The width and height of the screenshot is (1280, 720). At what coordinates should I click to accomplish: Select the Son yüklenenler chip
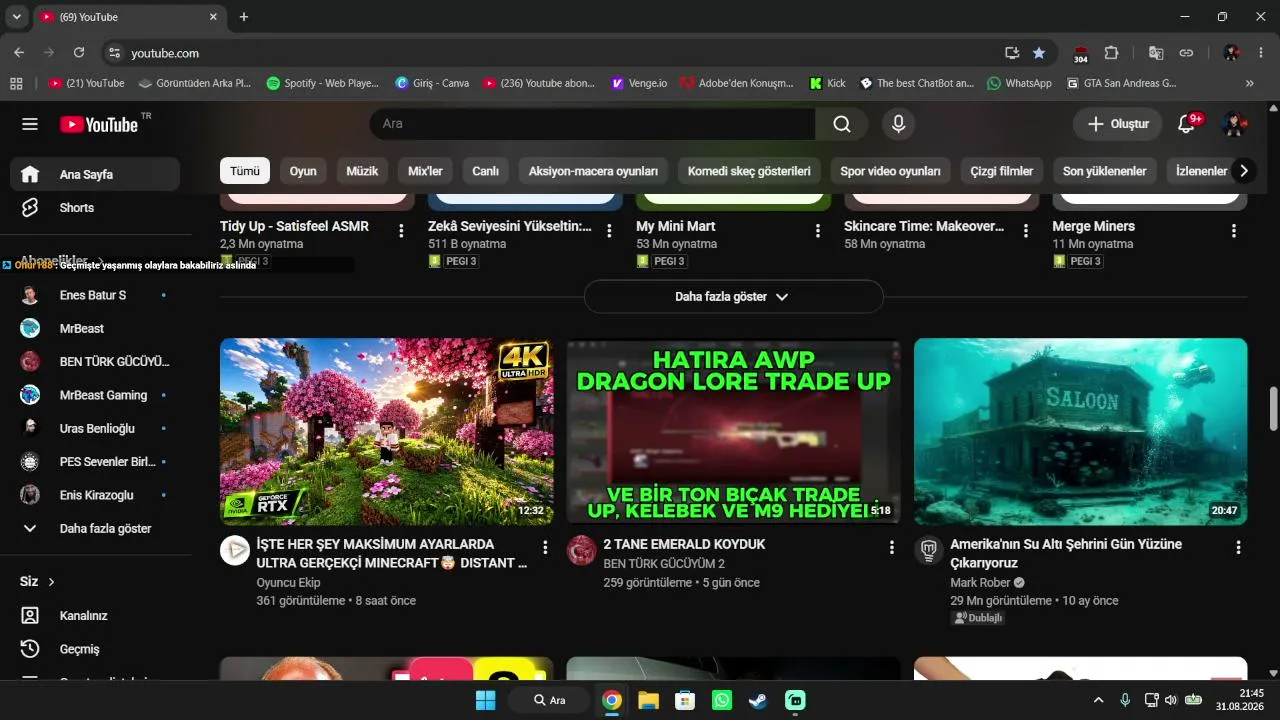coord(1105,171)
